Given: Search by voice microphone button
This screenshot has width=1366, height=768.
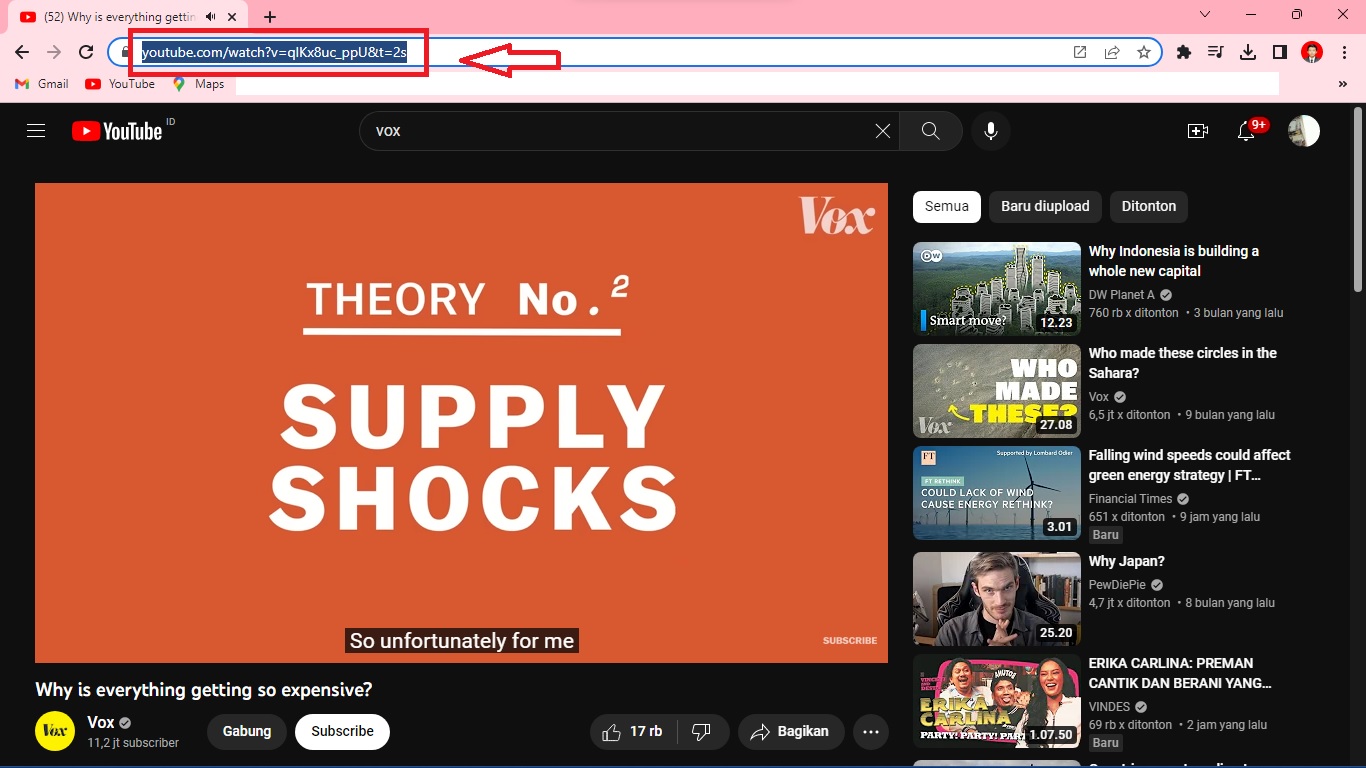Looking at the screenshot, I should [x=991, y=131].
